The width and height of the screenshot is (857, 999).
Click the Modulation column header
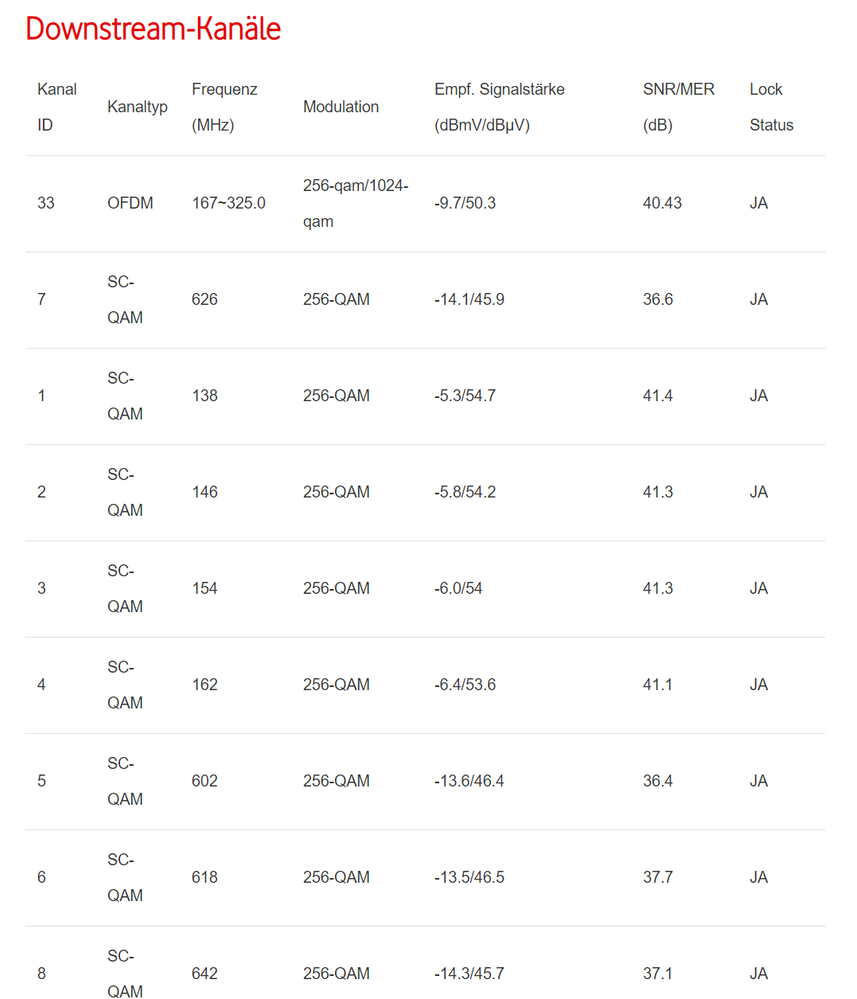[341, 106]
